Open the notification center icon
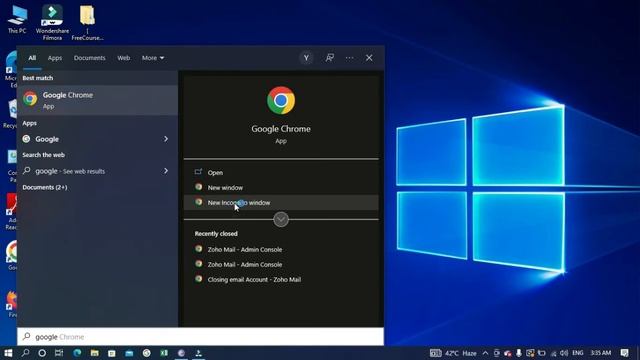This screenshot has width=640, height=360. pyautogui.click(x=624, y=353)
